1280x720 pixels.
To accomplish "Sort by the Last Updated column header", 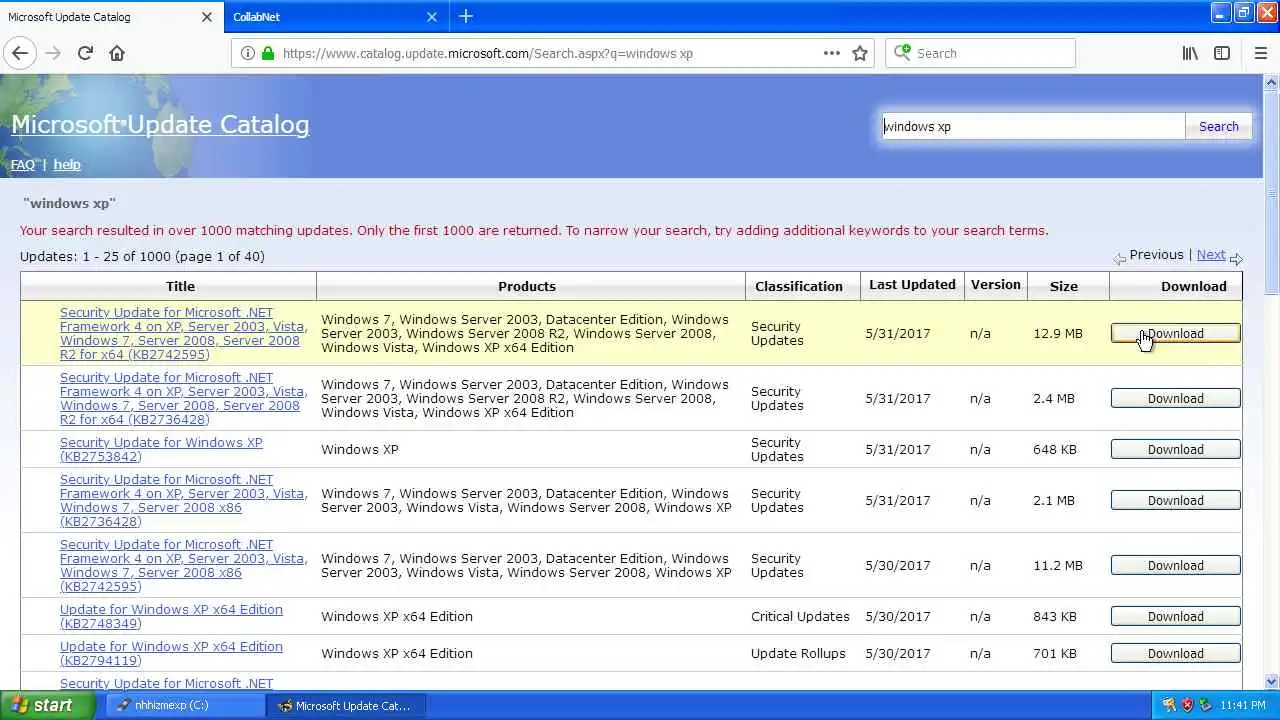I will 912,285.
